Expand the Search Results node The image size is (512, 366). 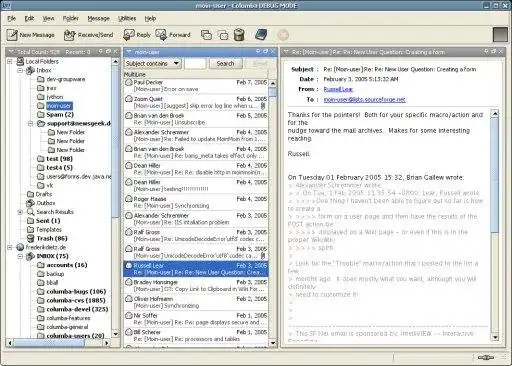pyautogui.click(x=20, y=212)
